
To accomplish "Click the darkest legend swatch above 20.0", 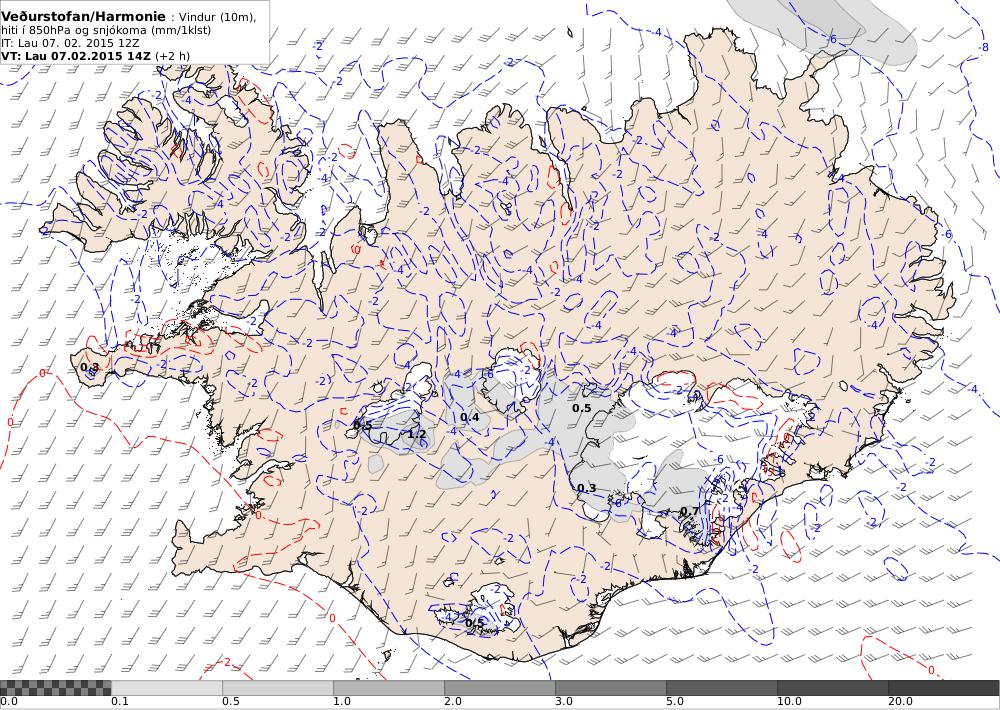I will [944, 688].
